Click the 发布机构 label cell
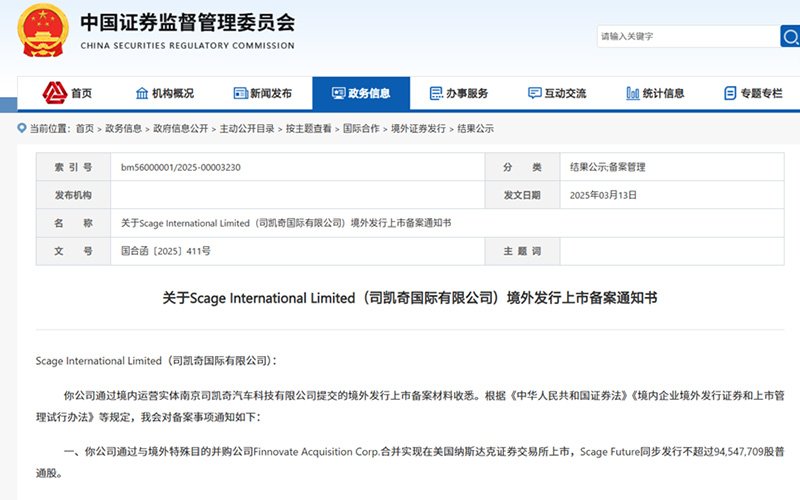Screen dimensions: 800x500 point(73,195)
